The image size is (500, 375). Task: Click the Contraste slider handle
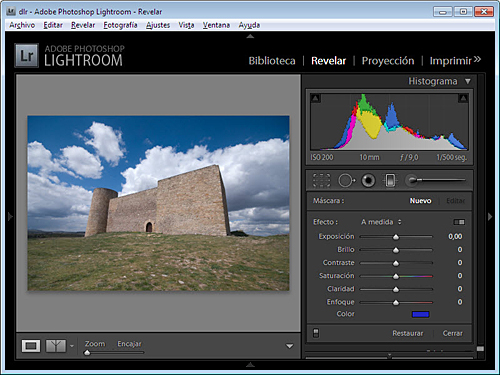[396, 263]
